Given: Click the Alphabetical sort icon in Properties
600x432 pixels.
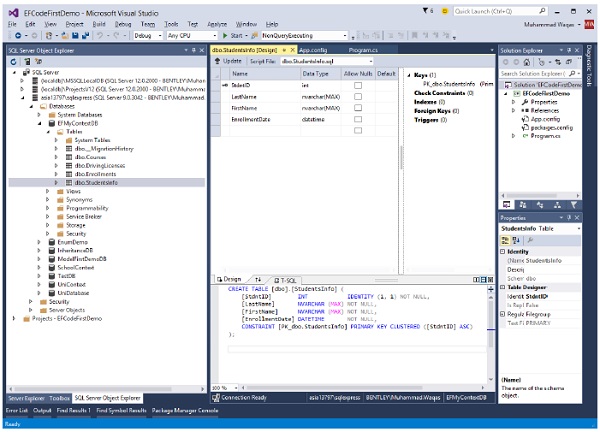Looking at the screenshot, I should click(516, 240).
